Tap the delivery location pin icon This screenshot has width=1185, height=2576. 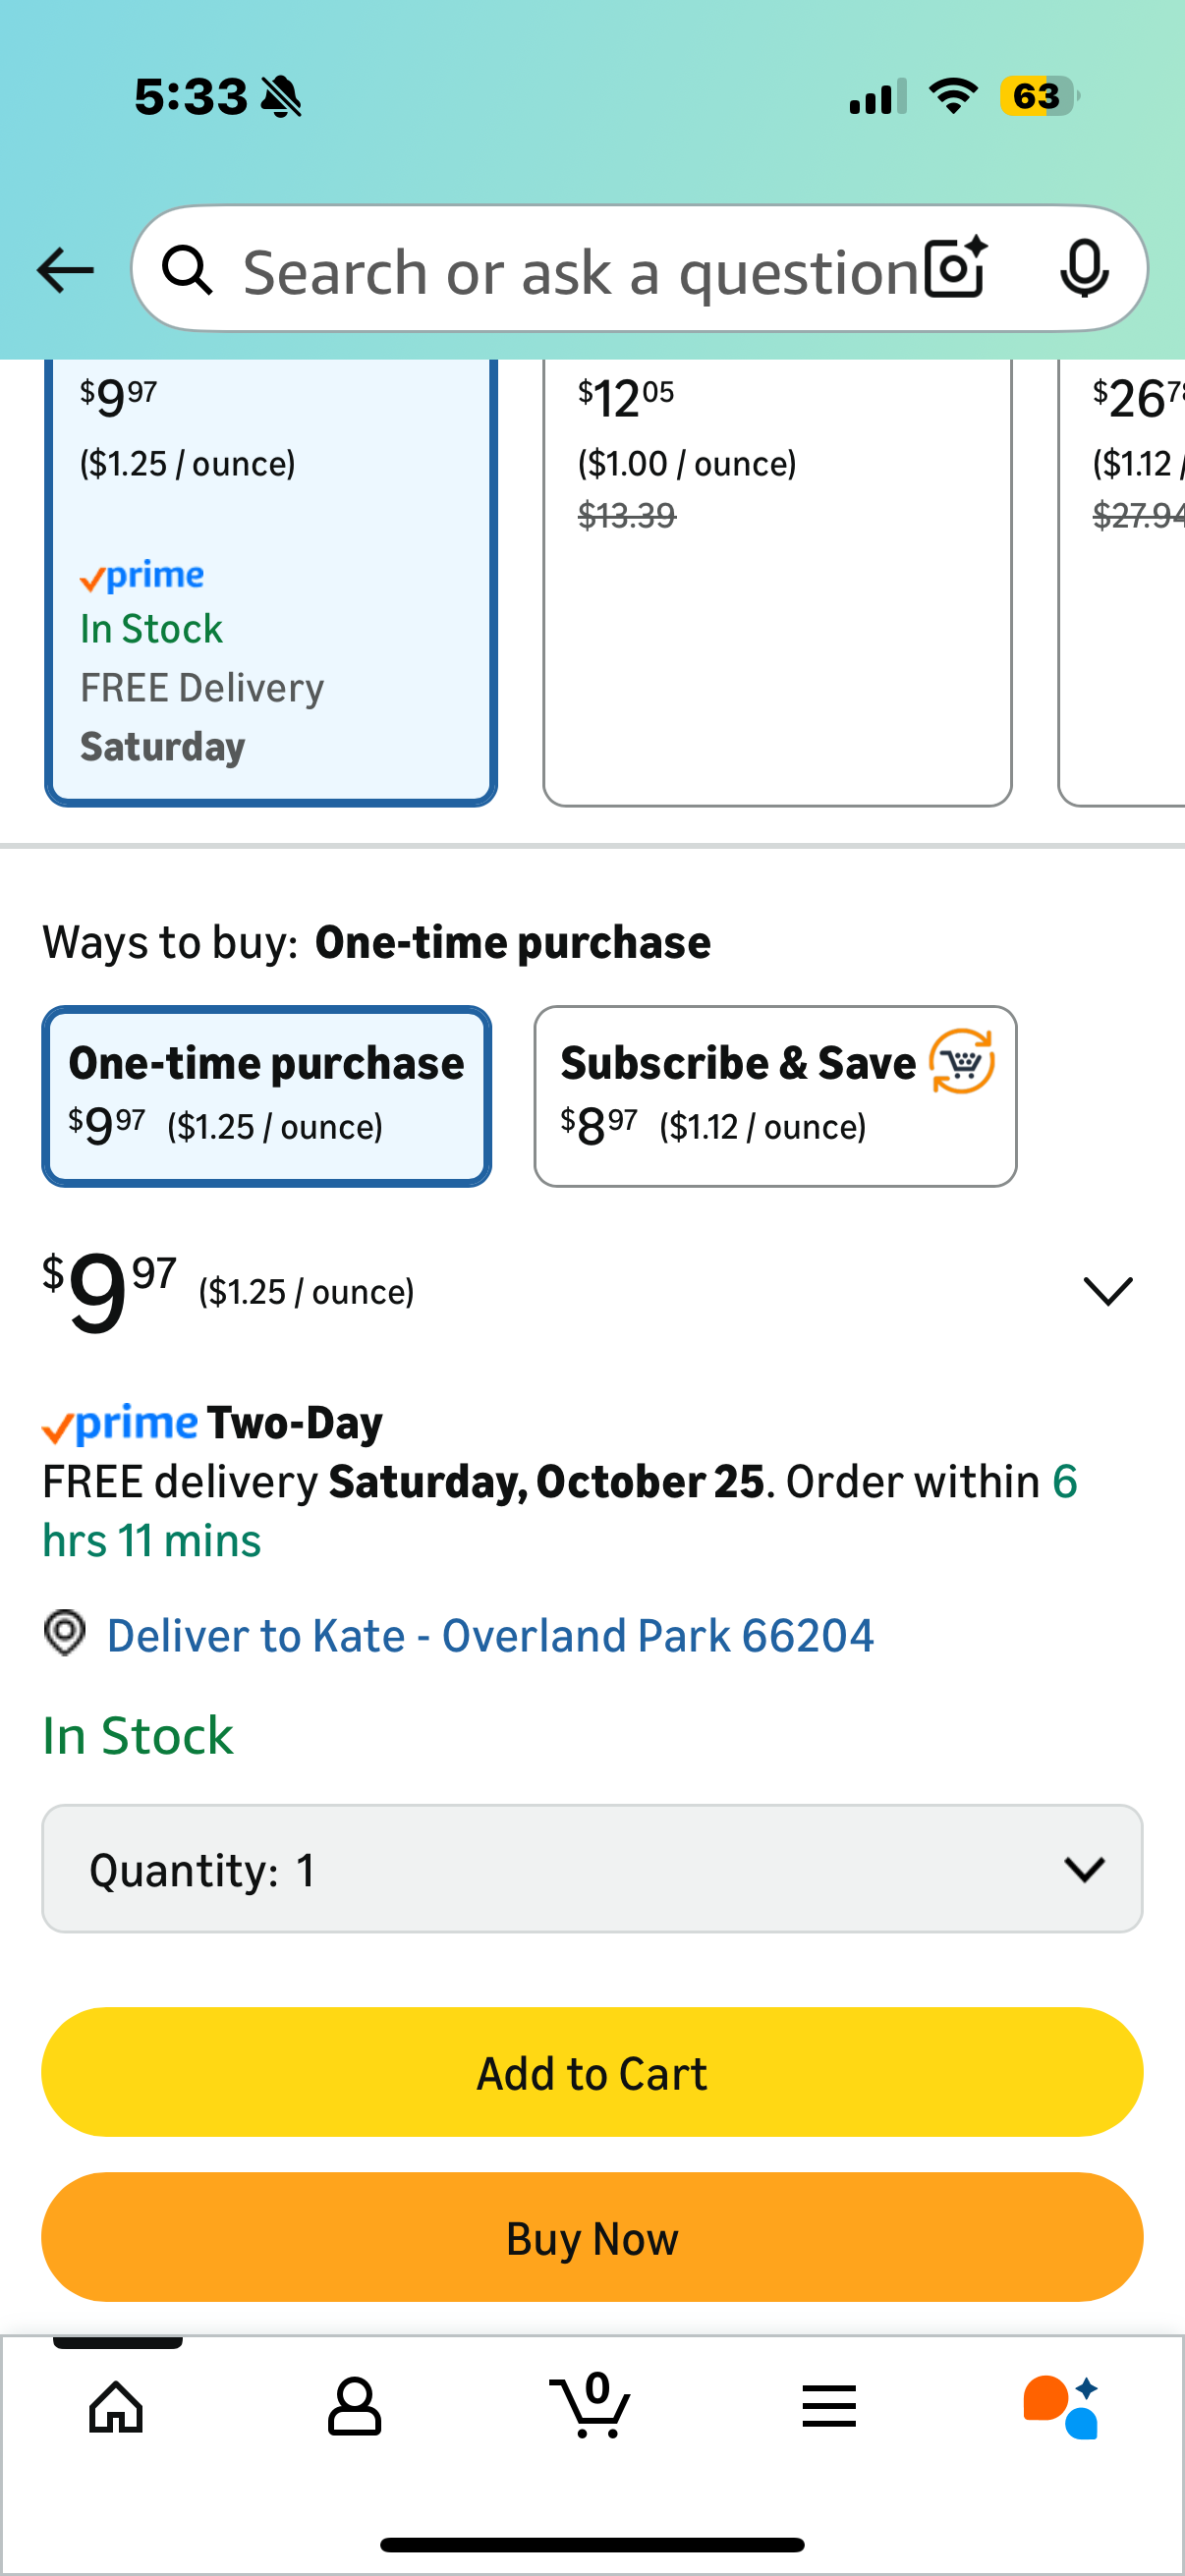[65, 1633]
